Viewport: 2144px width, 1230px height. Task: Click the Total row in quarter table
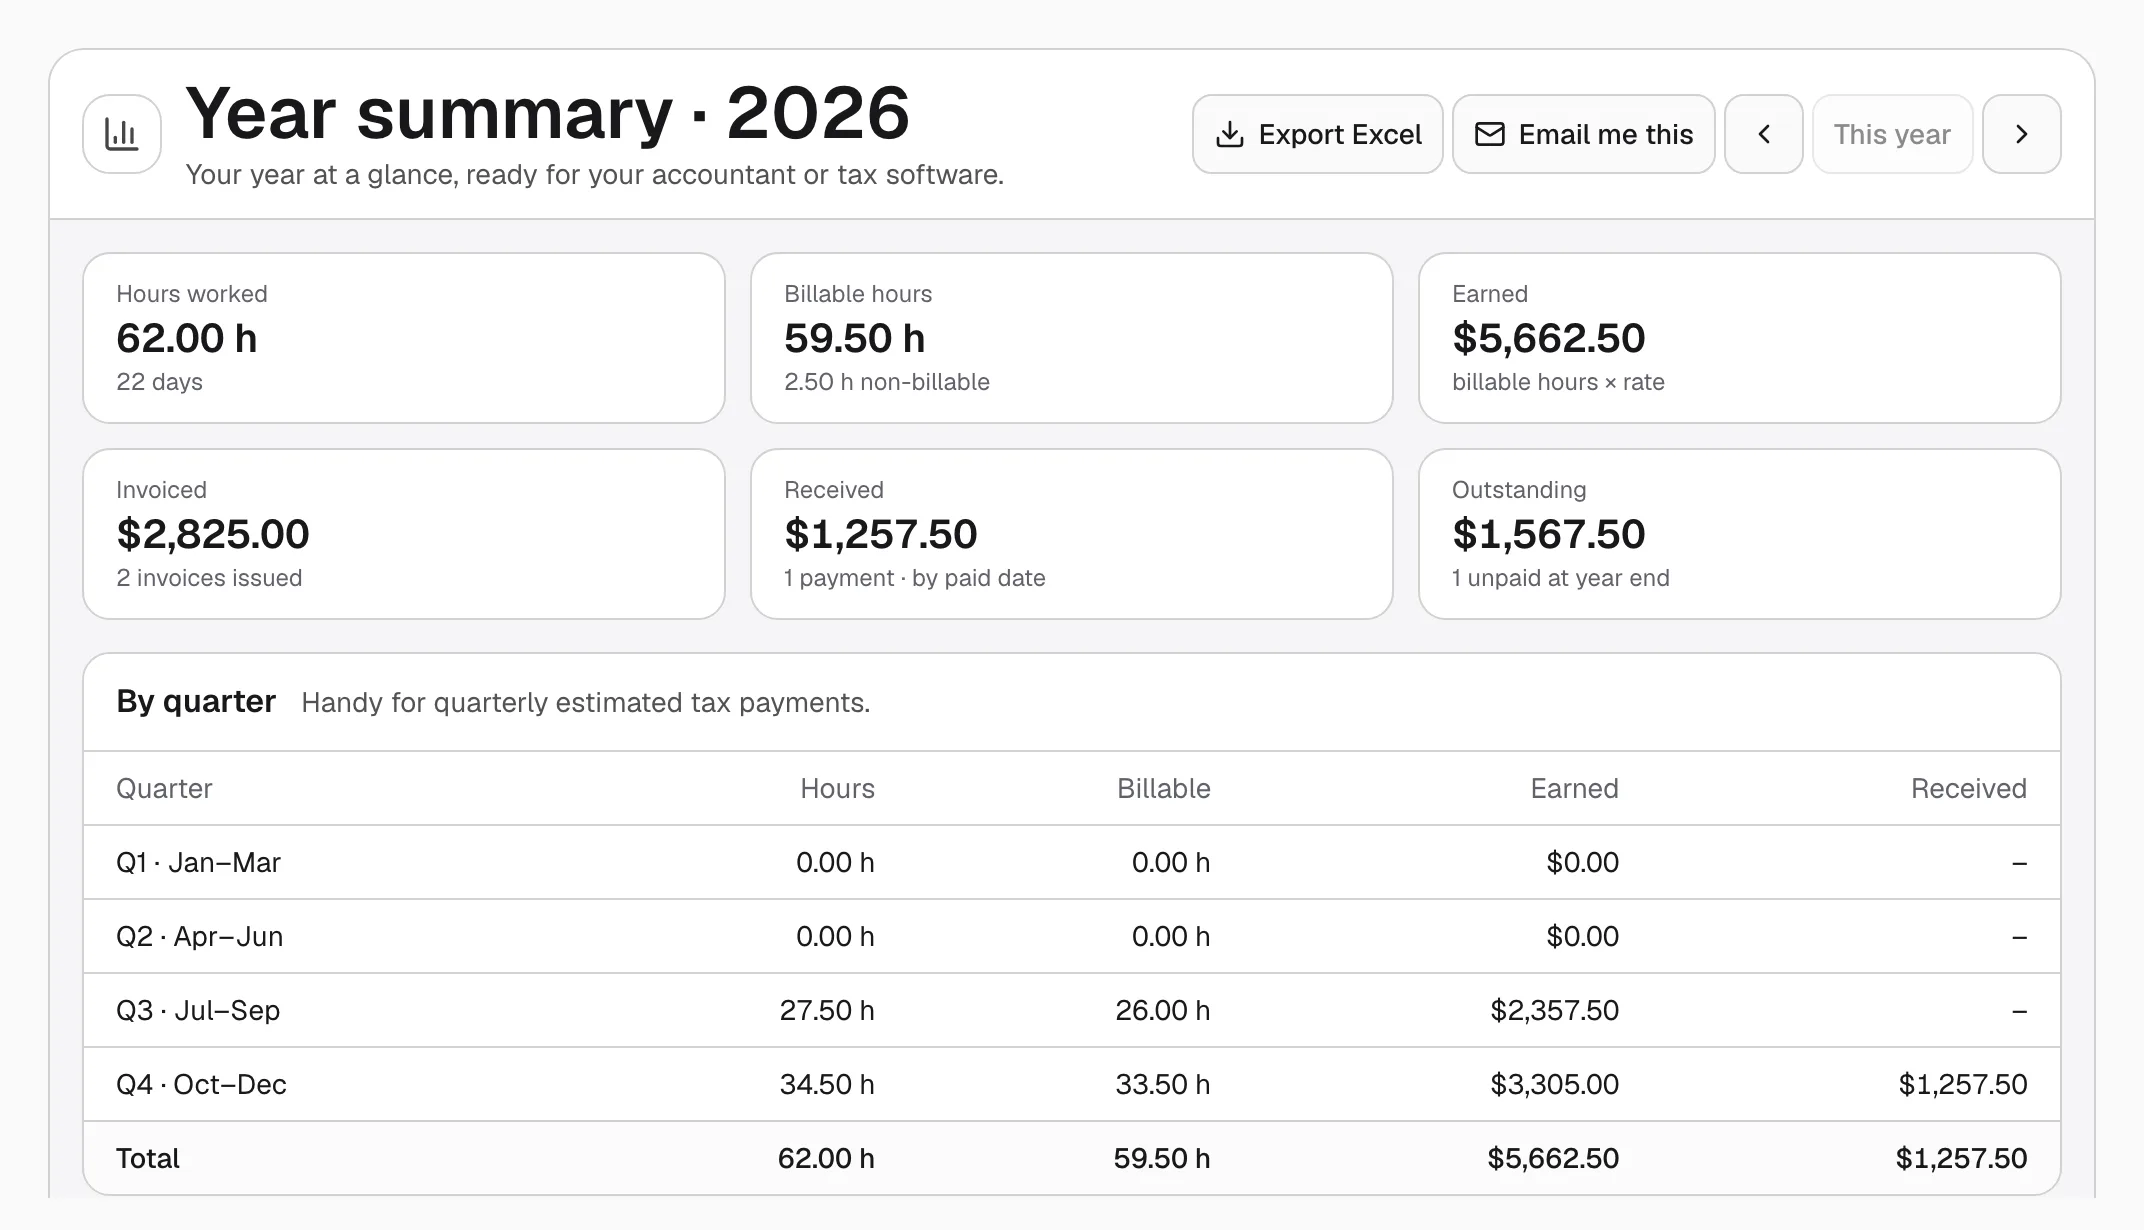point(1072,1158)
